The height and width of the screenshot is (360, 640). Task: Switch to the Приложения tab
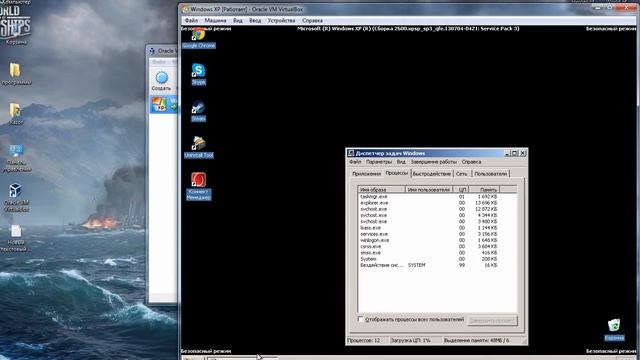pyautogui.click(x=366, y=174)
